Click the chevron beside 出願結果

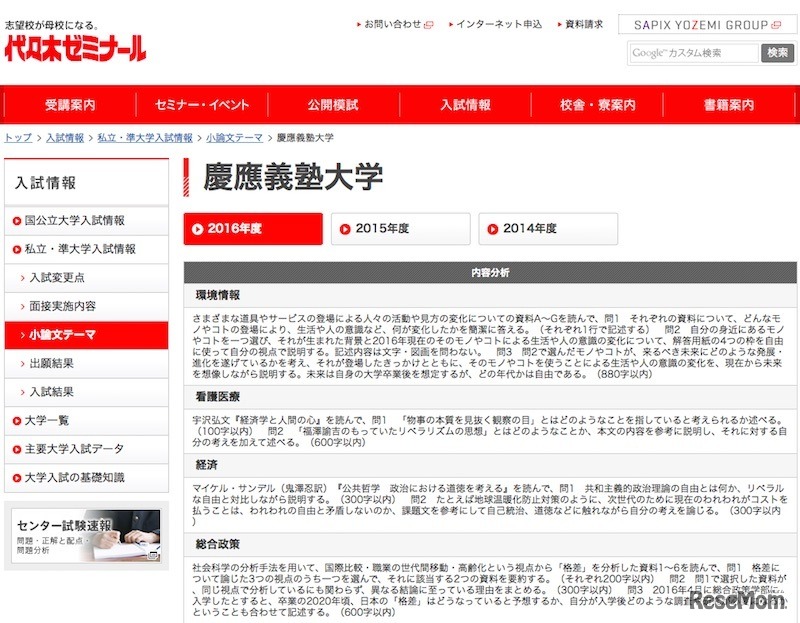pos(22,364)
